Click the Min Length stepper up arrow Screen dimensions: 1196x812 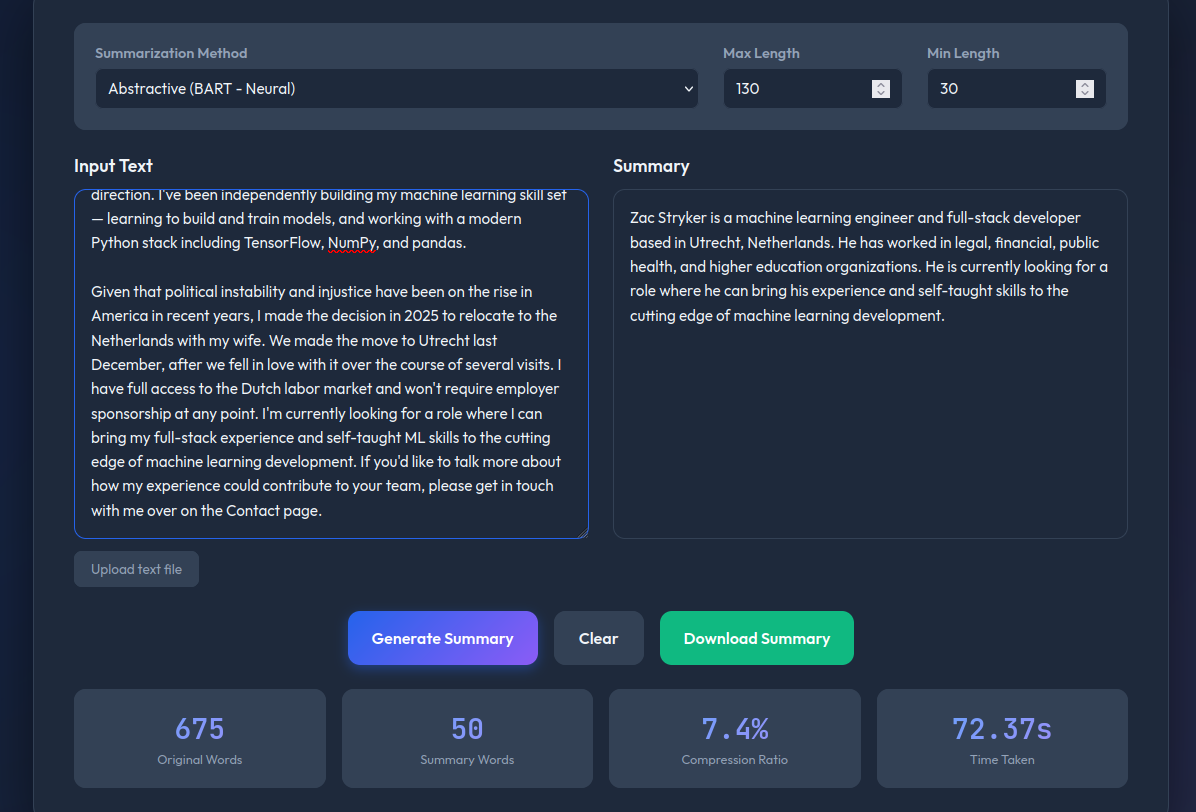(1085, 83)
